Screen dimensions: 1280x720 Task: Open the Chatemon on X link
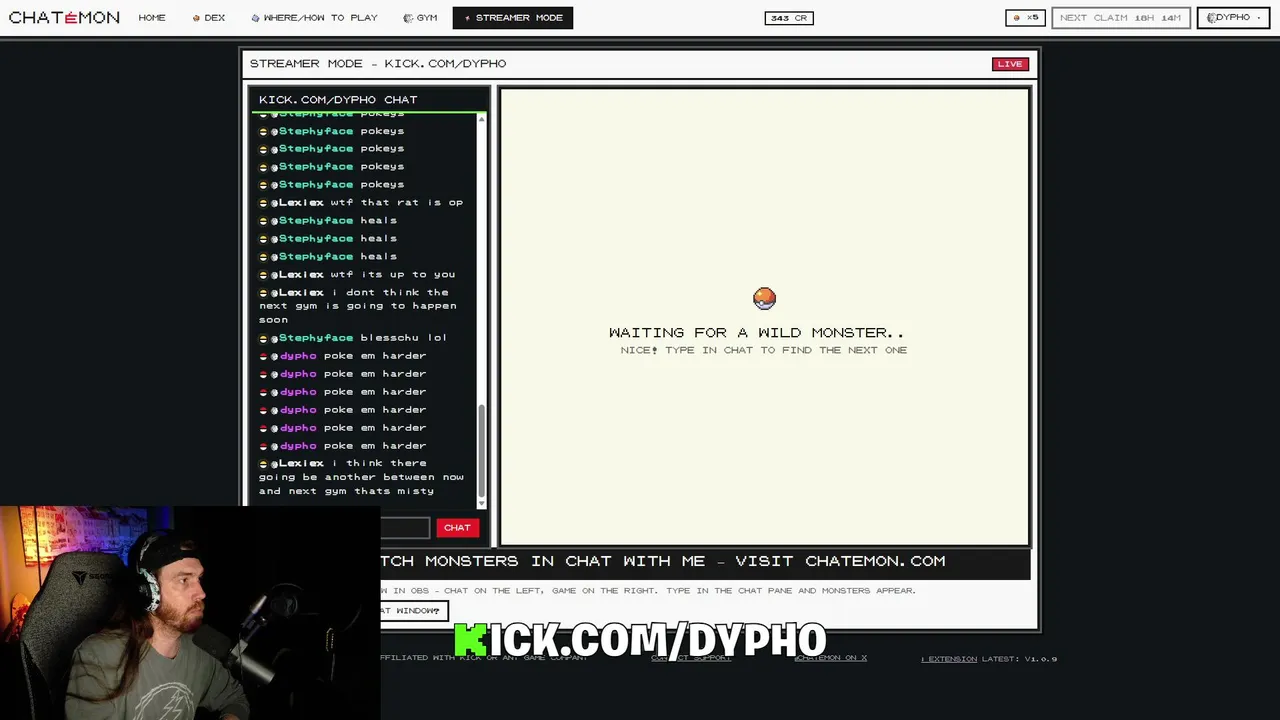[x=830, y=658]
